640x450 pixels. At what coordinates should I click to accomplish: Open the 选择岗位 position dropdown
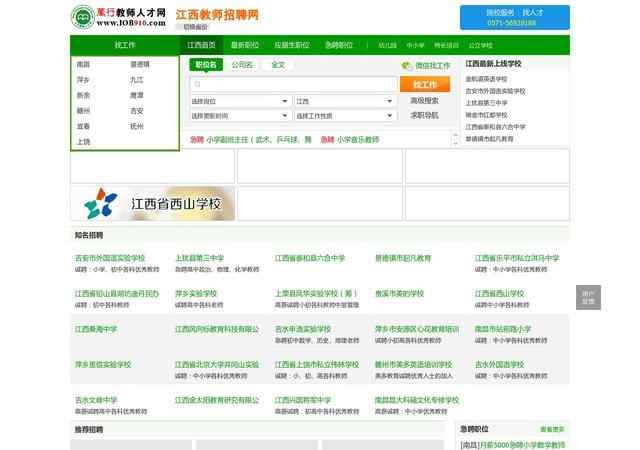tap(240, 101)
